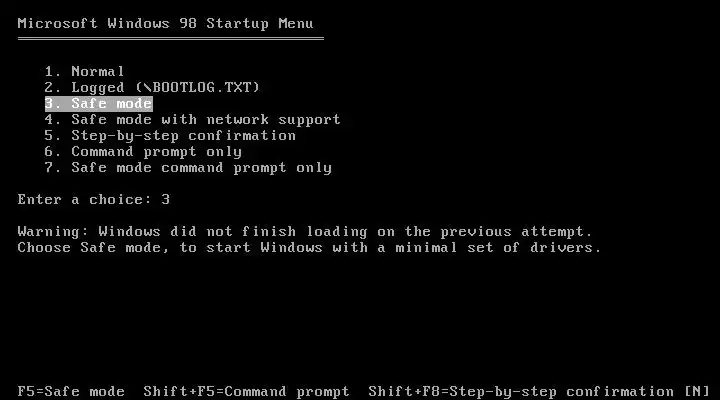Select the Normal startup option
Image resolution: width=720 pixels, height=400 pixels.
(84, 72)
